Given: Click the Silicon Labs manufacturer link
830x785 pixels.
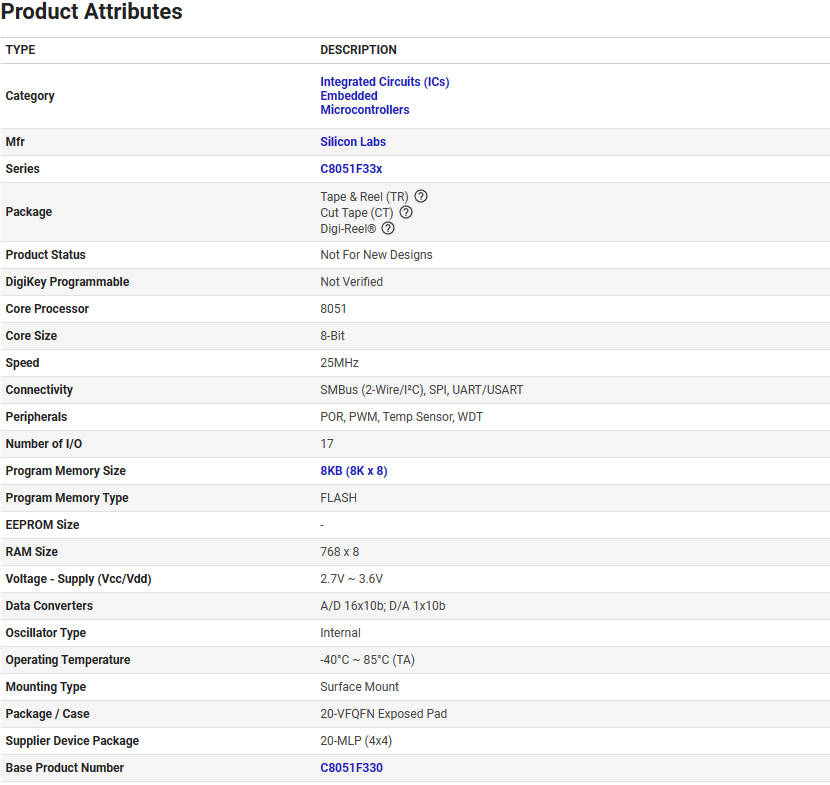Looking at the screenshot, I should [x=352, y=142].
